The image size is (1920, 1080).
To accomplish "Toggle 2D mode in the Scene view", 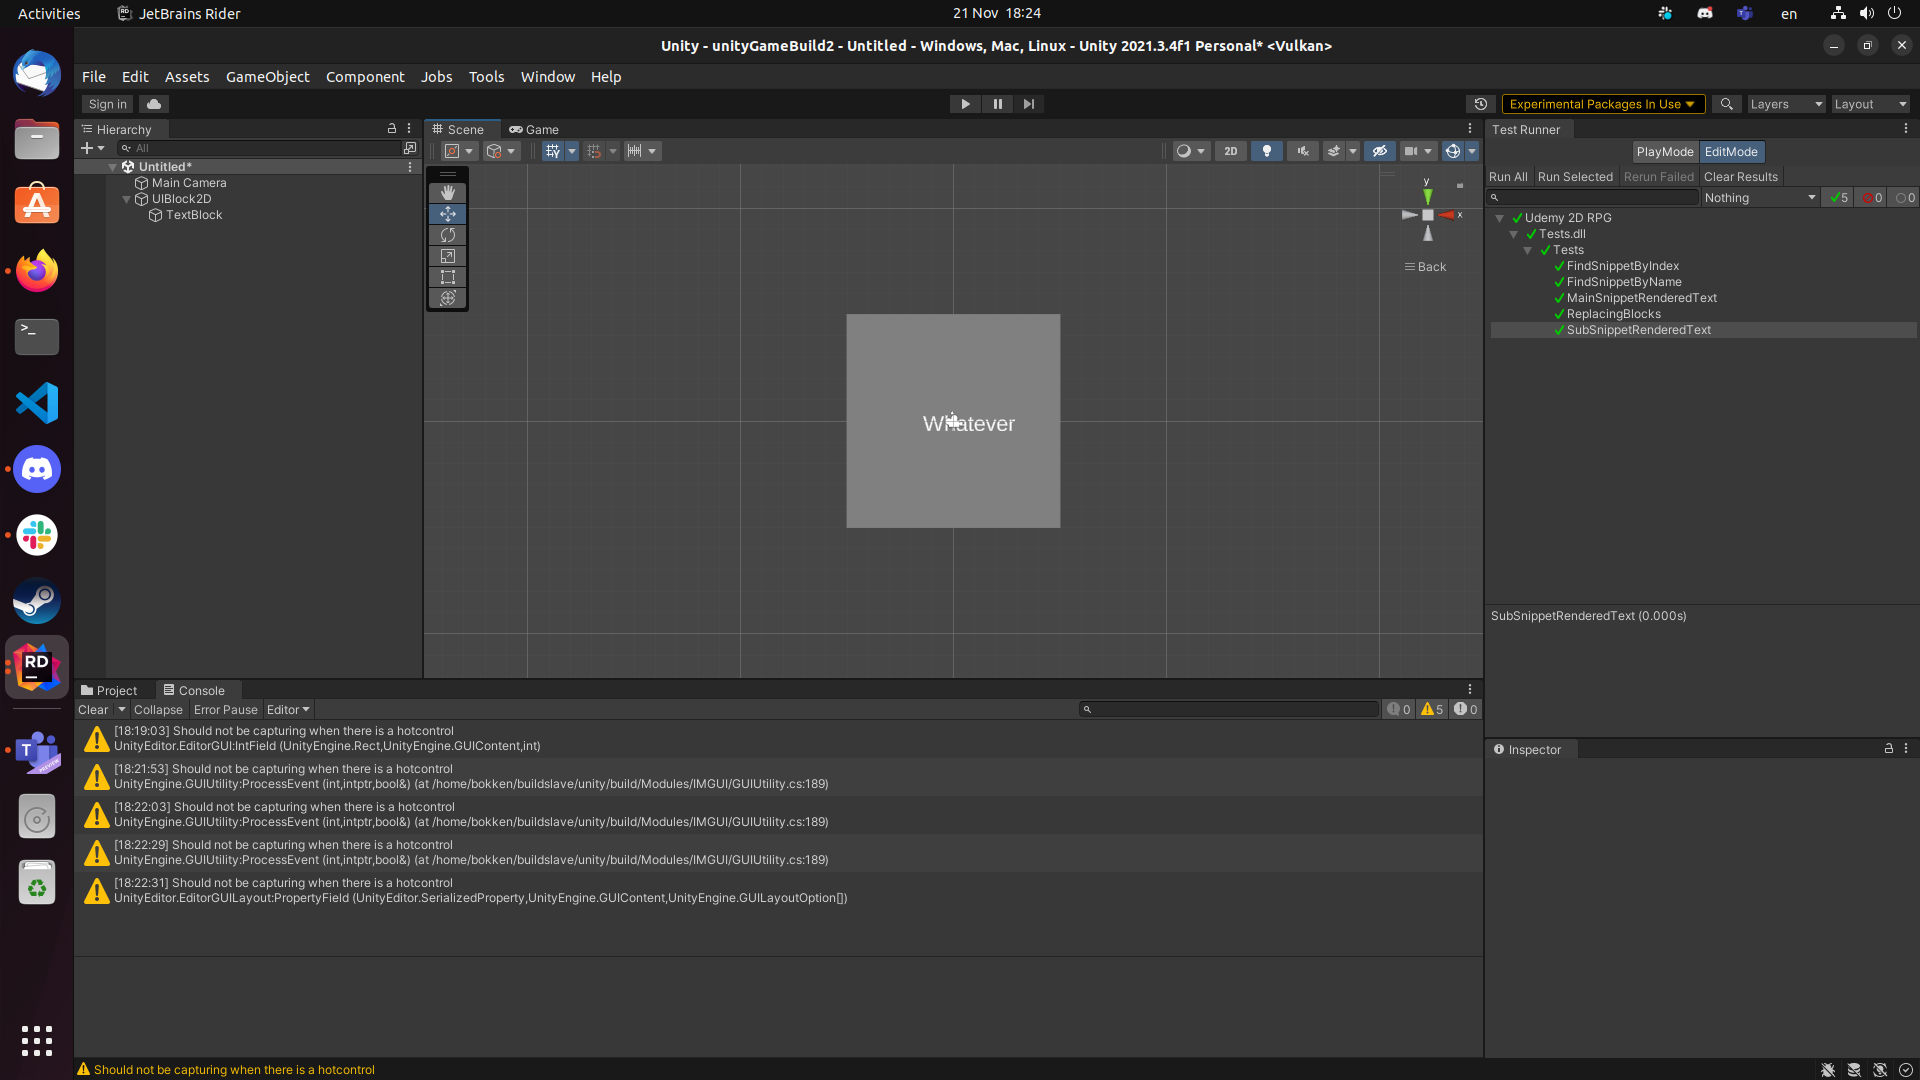I will [x=1230, y=151].
